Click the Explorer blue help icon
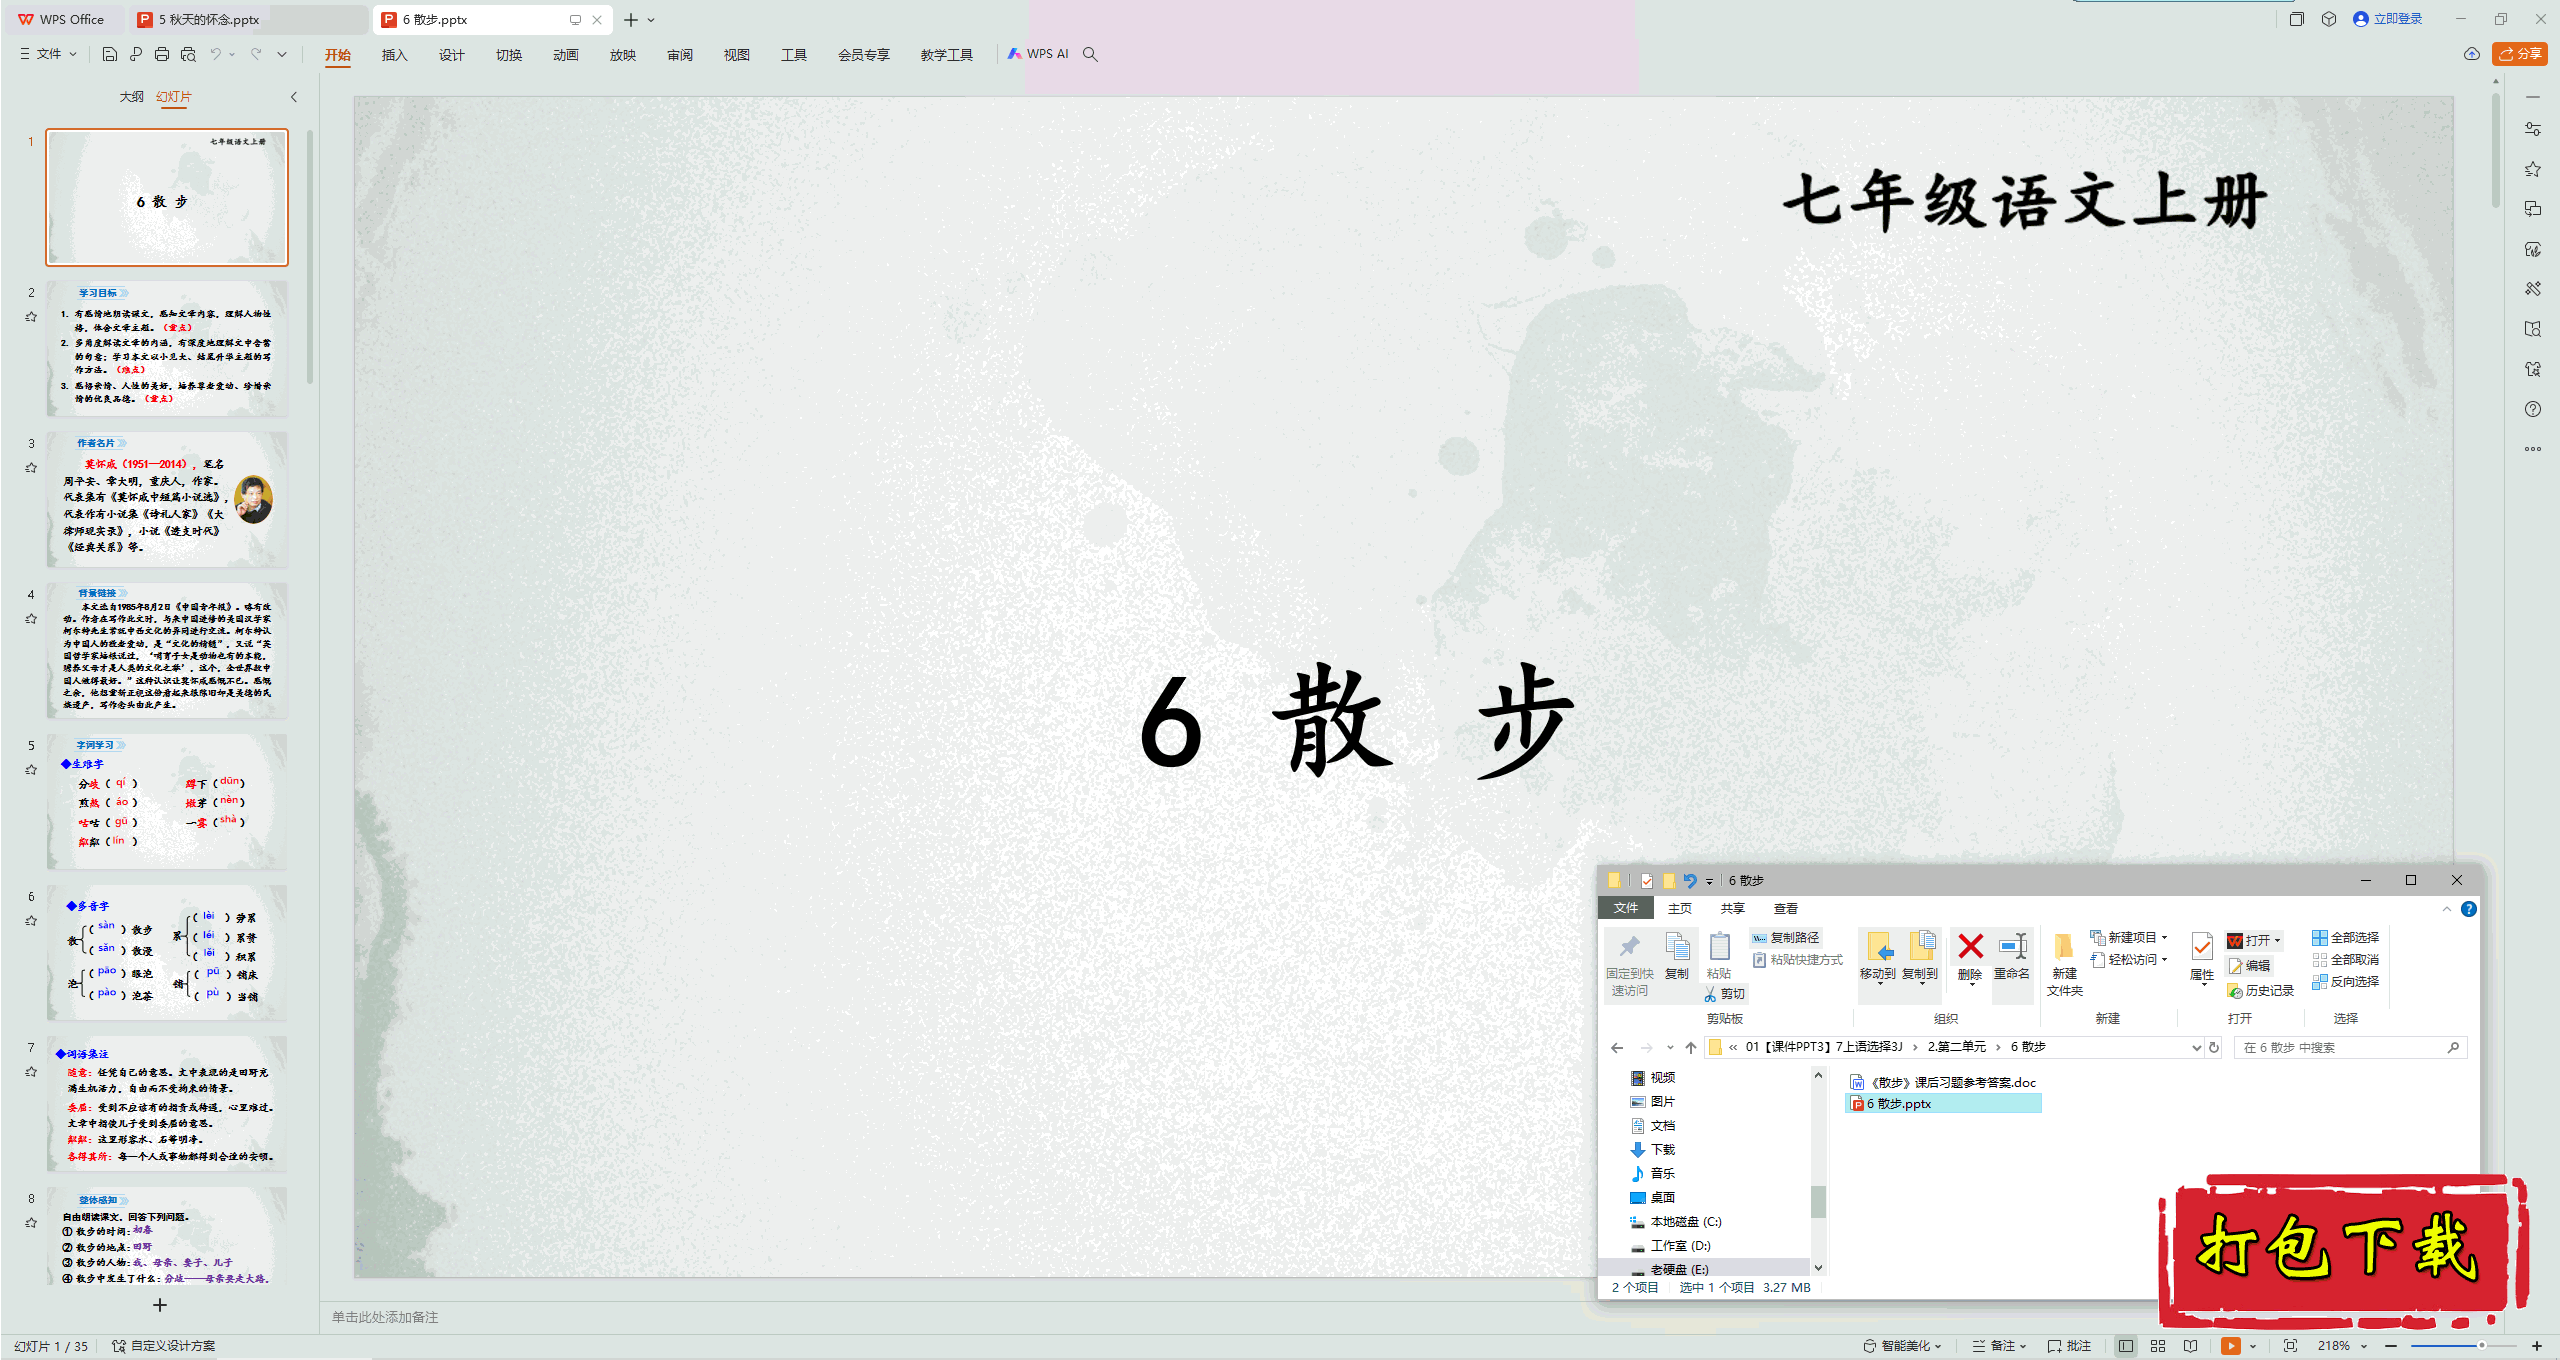Viewport: 2560px width, 1360px height. [x=2469, y=909]
